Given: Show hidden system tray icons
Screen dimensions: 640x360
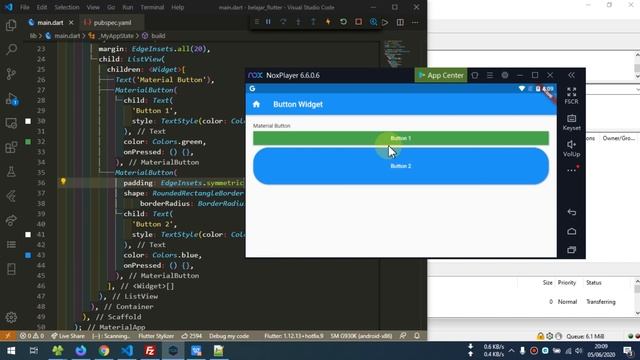Looking at the screenshot, I should [x=511, y=351].
